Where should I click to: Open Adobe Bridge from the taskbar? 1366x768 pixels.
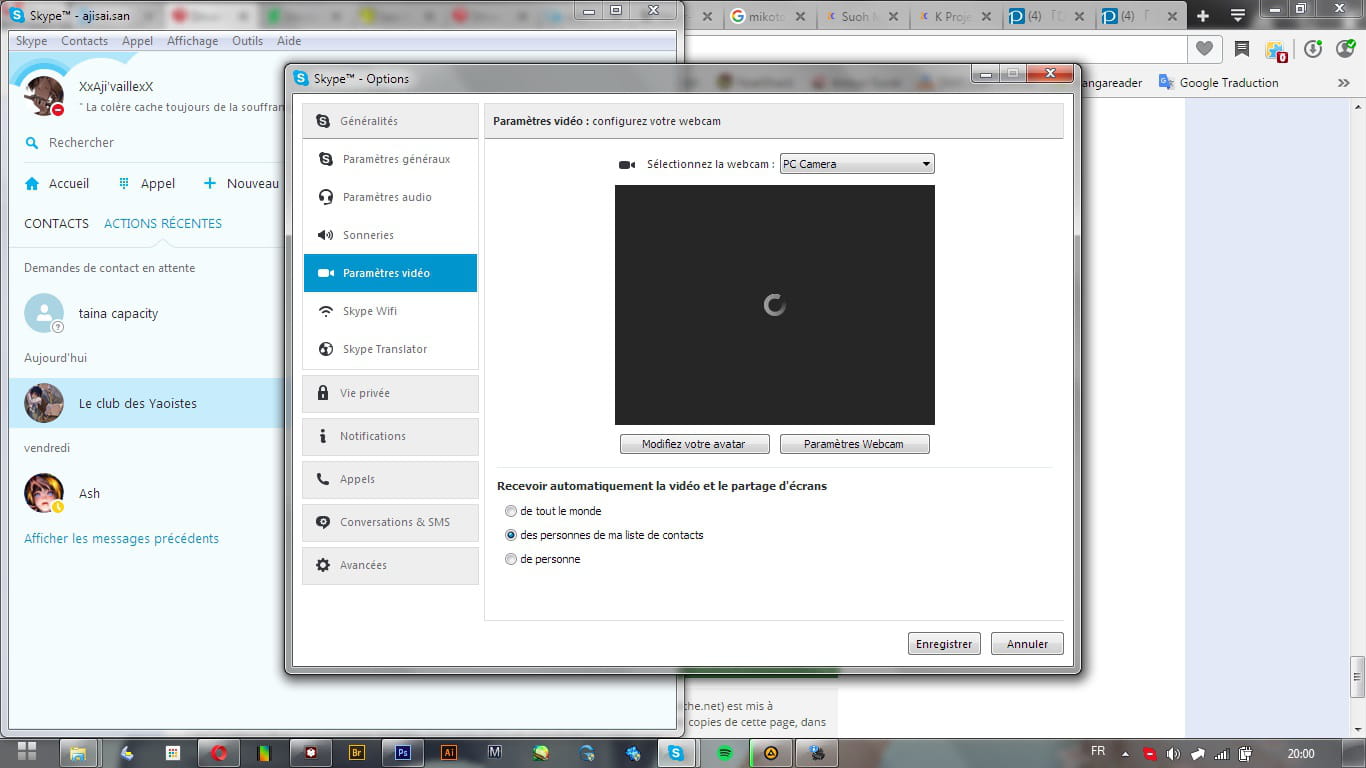357,753
